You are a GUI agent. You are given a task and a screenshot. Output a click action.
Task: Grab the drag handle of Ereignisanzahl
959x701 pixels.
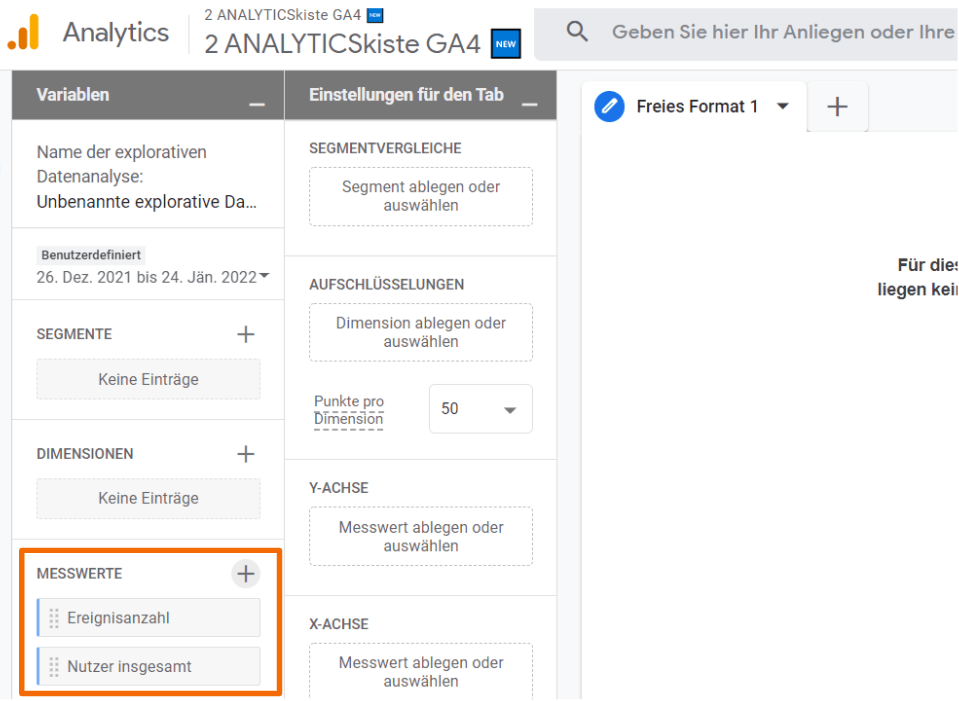[x=54, y=618]
